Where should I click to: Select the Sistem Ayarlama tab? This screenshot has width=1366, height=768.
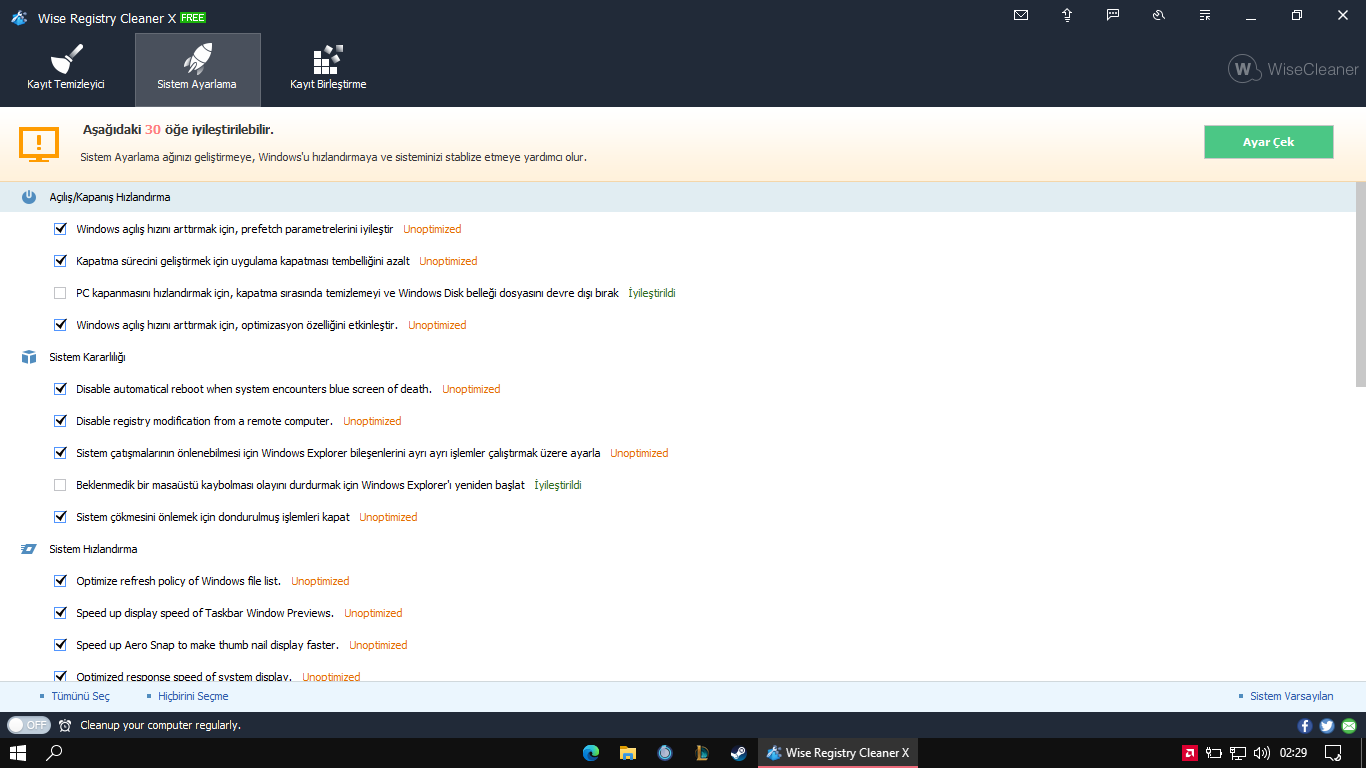click(x=197, y=69)
